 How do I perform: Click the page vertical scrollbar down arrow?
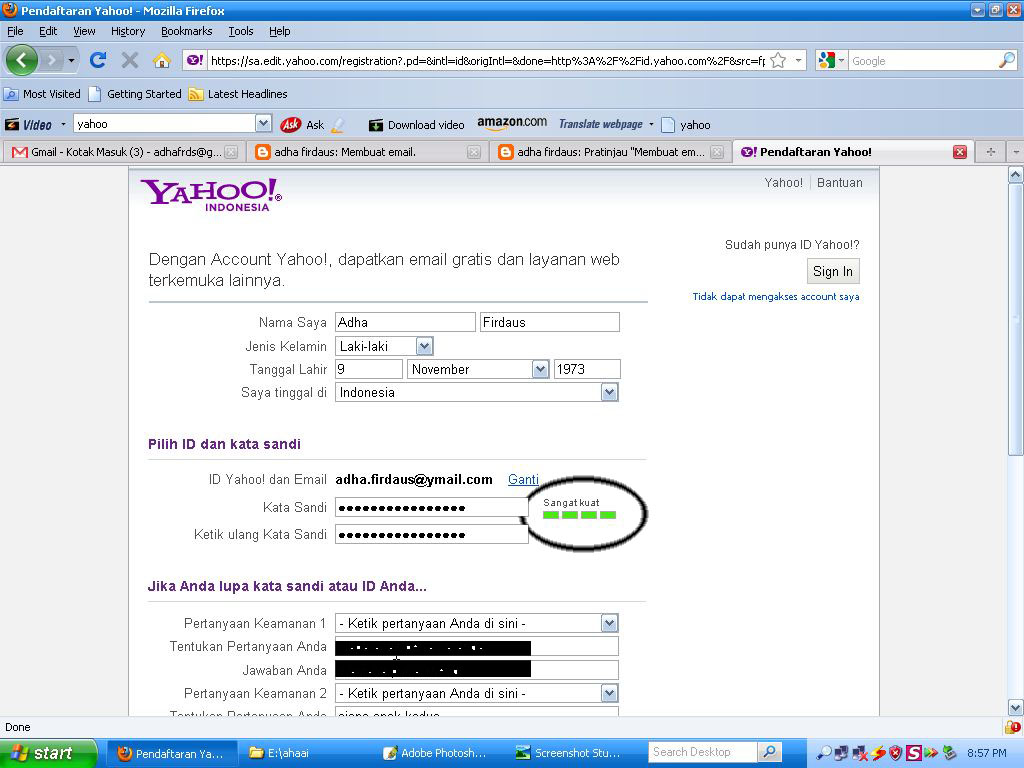(x=1016, y=707)
